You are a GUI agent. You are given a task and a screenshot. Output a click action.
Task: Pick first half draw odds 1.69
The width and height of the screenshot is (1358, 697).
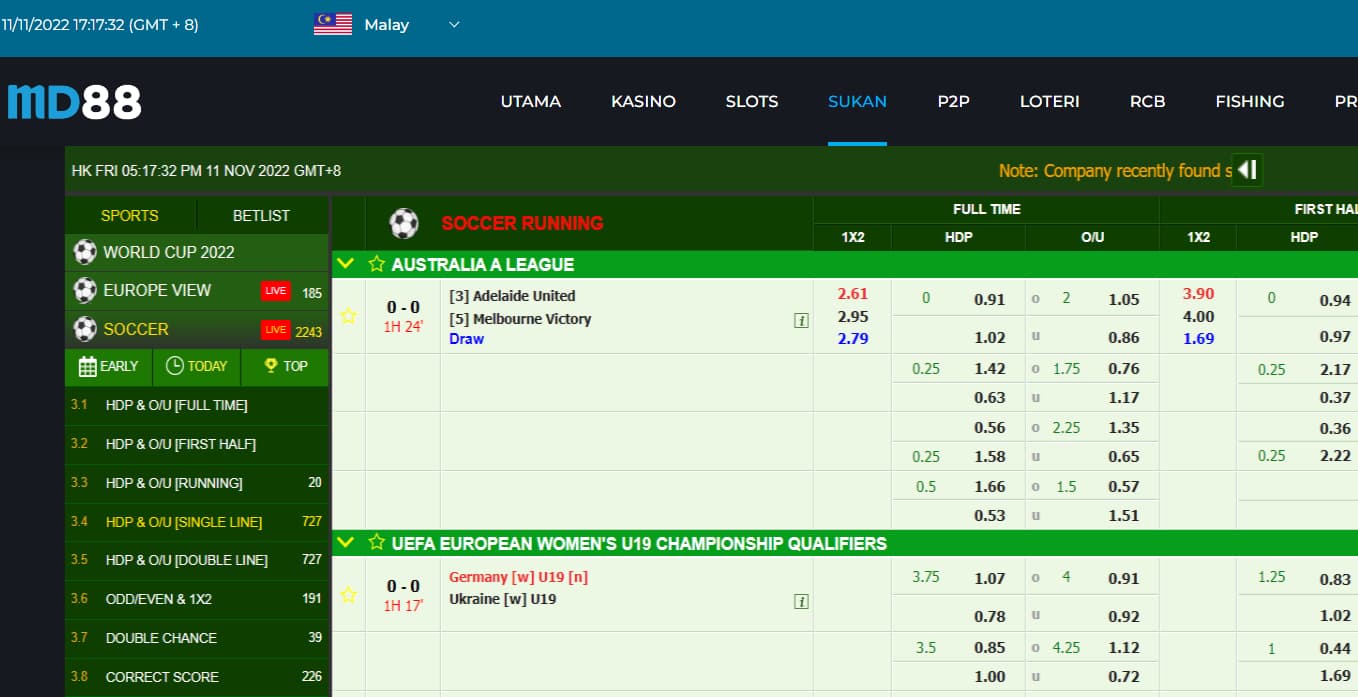(1198, 338)
